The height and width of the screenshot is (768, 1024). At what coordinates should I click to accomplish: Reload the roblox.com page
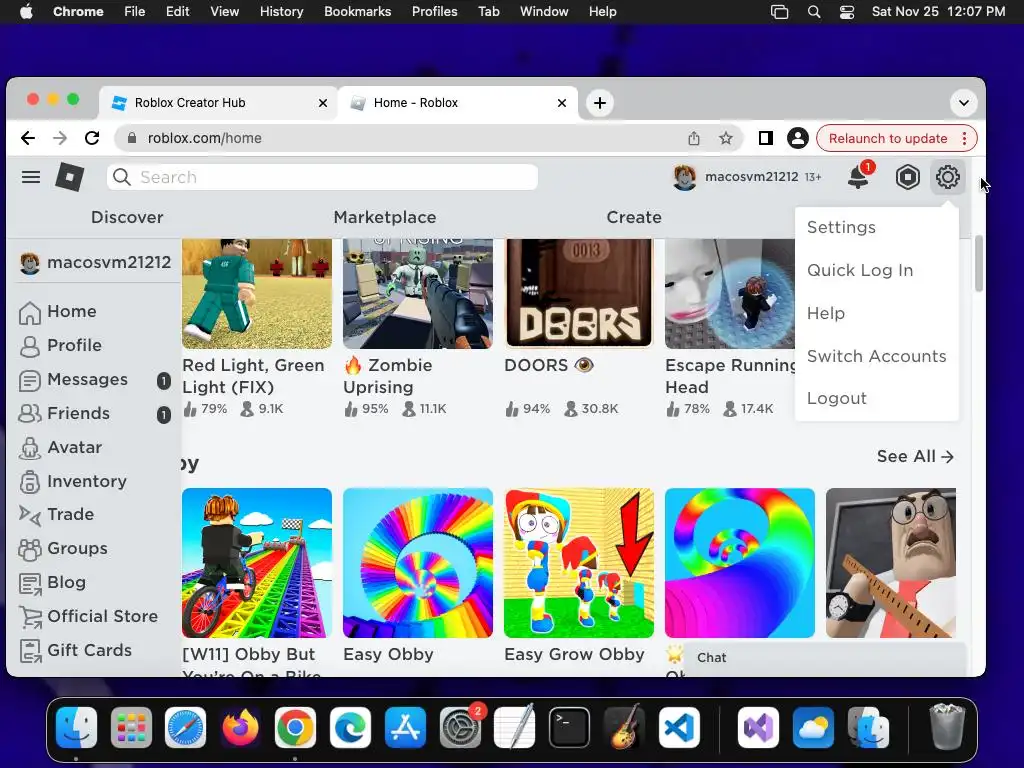click(x=92, y=138)
